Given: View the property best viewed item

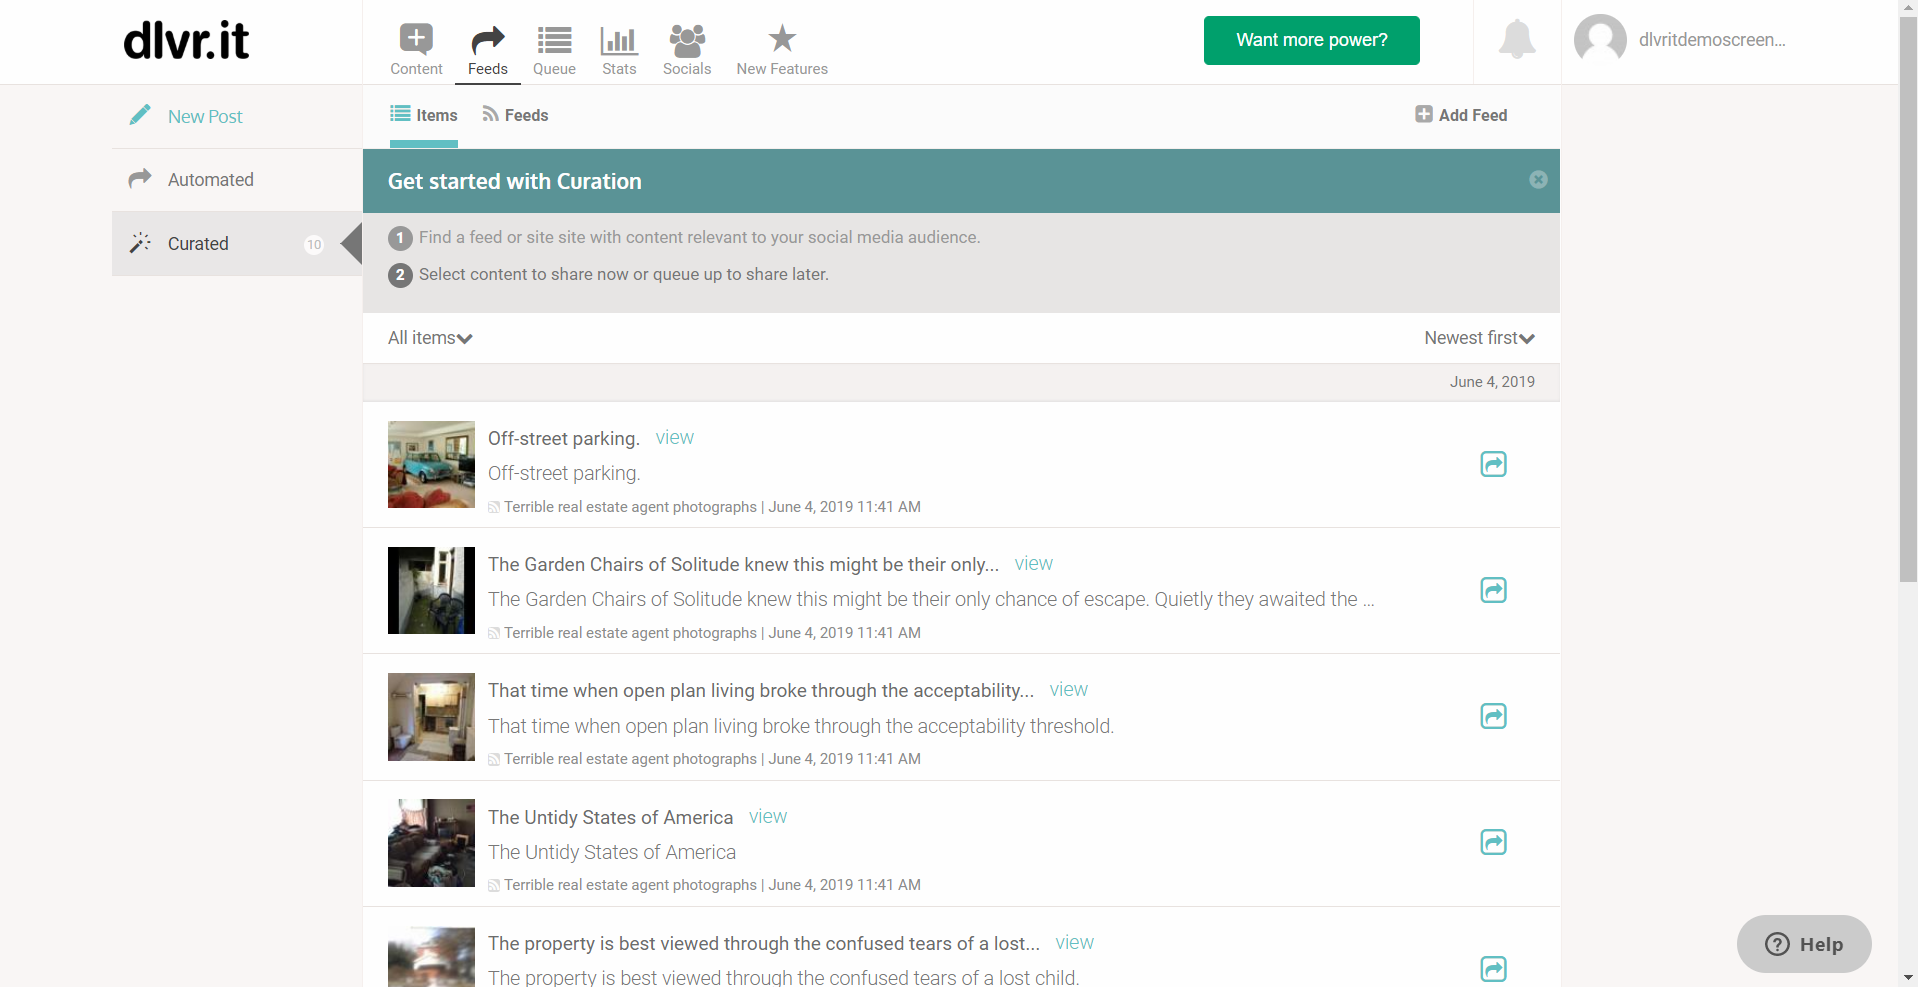Looking at the screenshot, I should [1074, 943].
